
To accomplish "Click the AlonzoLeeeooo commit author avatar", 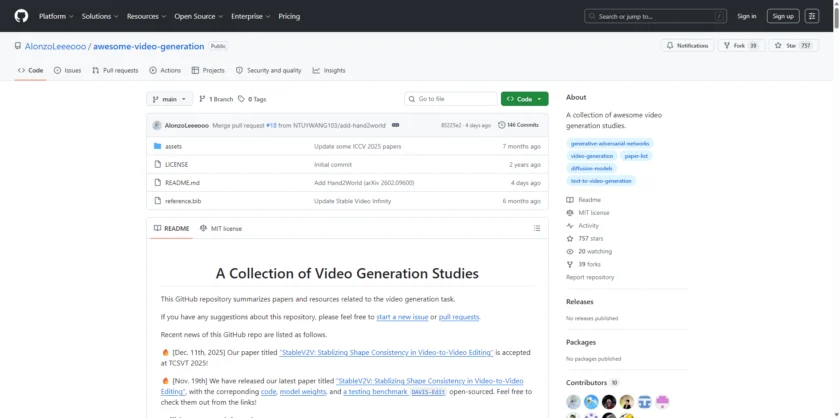I will (157, 125).
